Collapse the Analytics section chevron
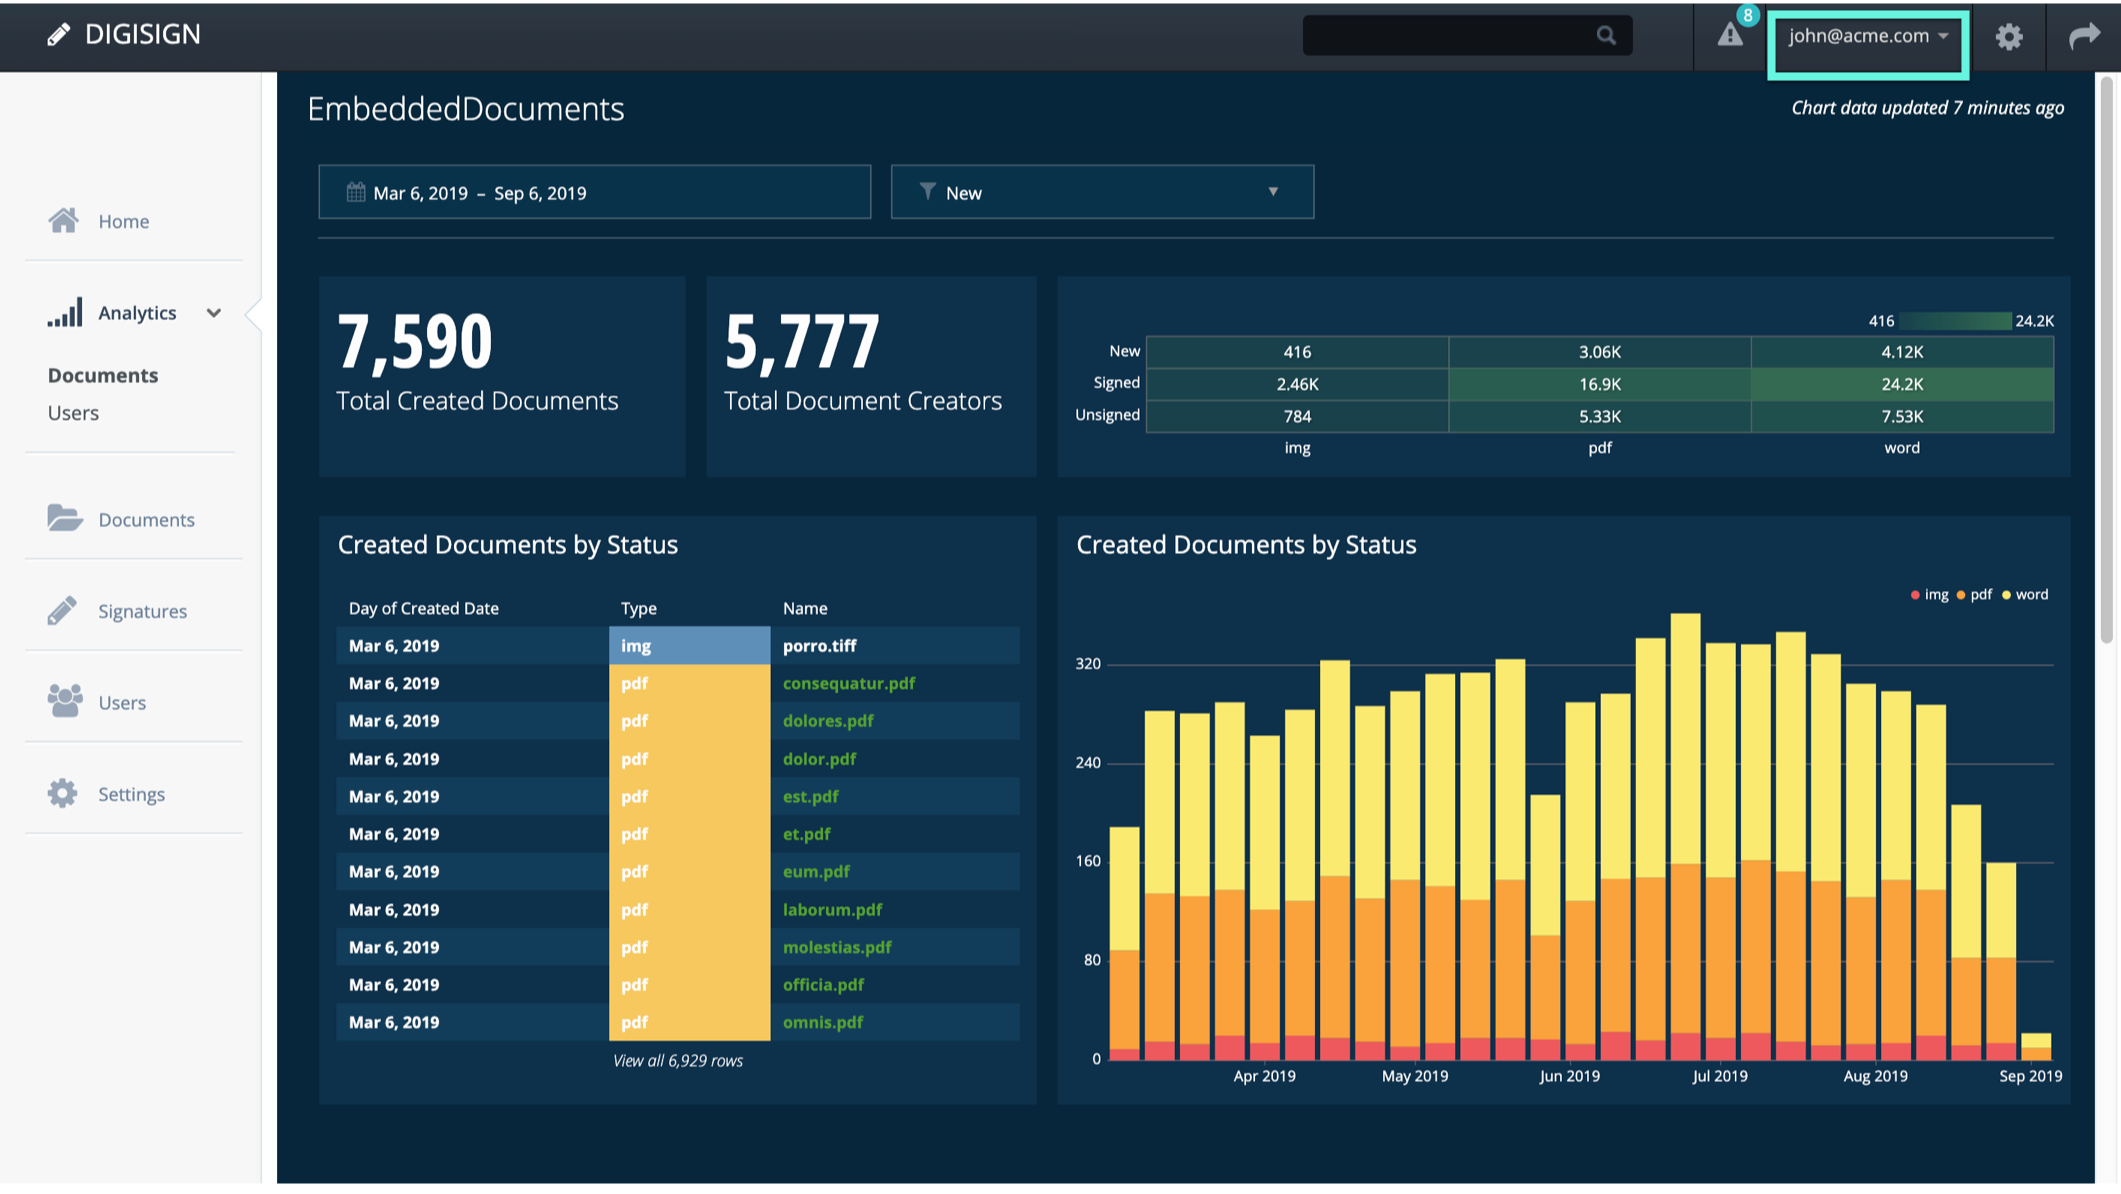The image size is (2121, 1194). [x=213, y=313]
